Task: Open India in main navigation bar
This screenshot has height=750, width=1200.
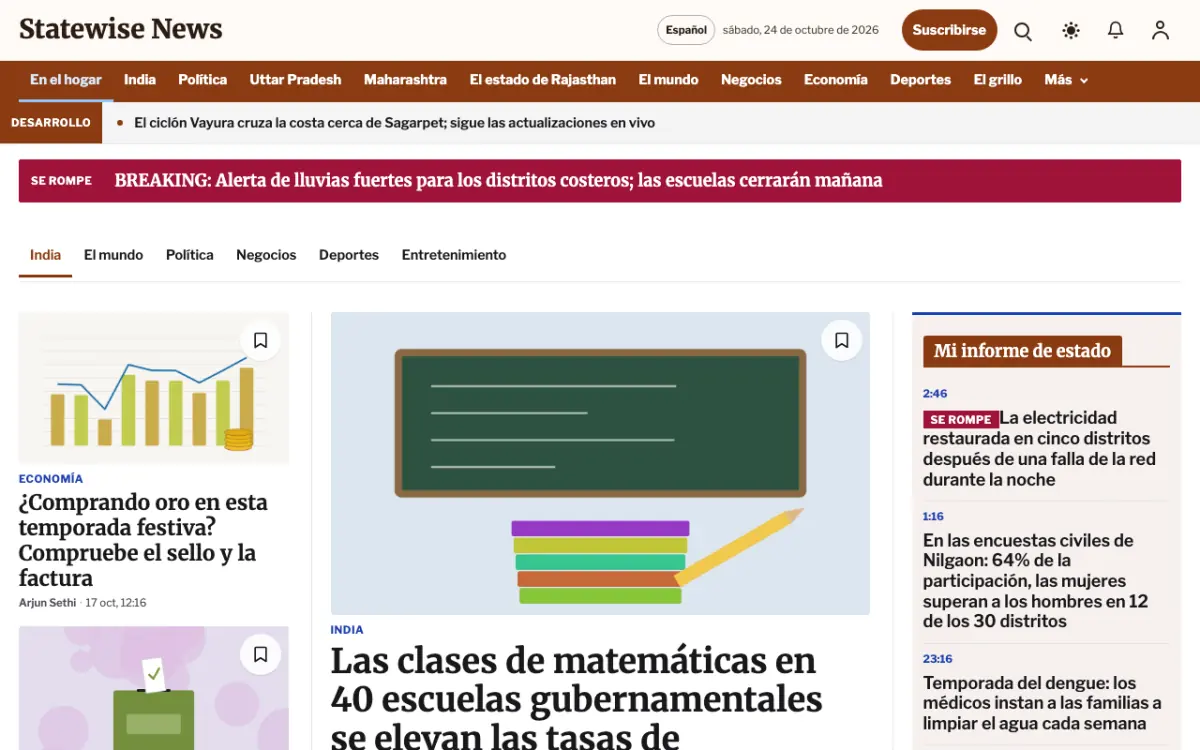Action: 140,80
